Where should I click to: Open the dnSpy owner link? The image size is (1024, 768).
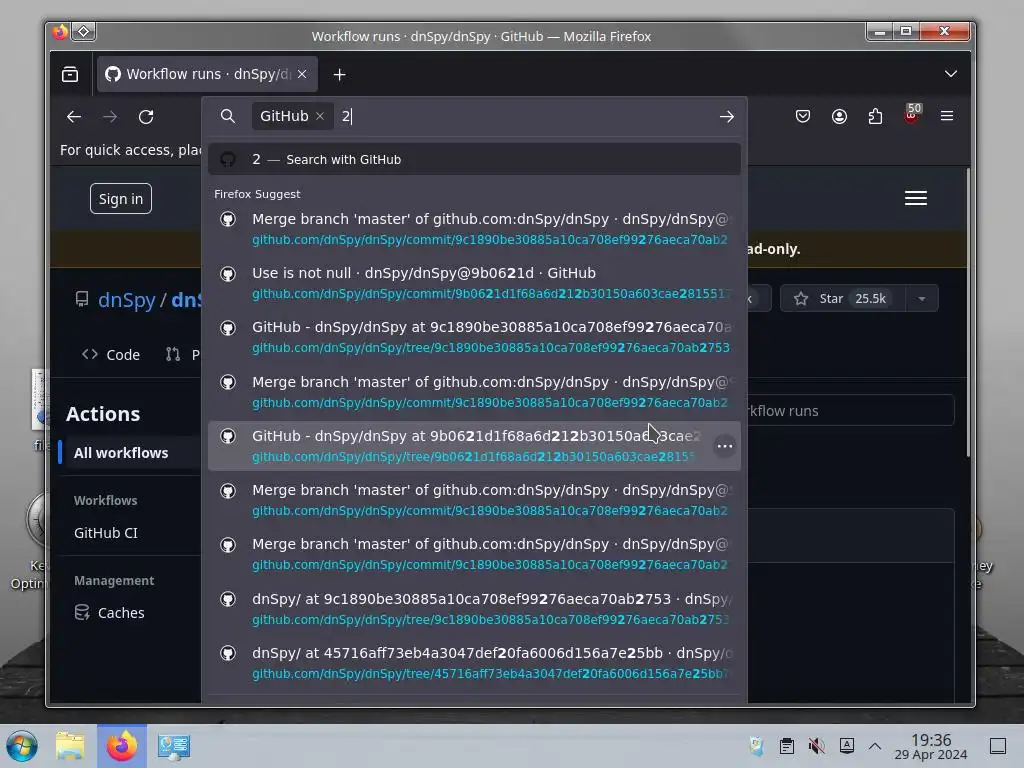127,300
